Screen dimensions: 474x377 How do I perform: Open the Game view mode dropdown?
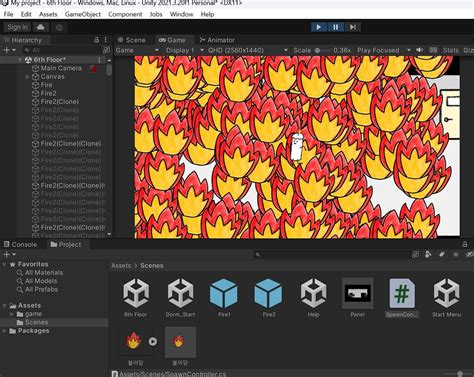137,50
